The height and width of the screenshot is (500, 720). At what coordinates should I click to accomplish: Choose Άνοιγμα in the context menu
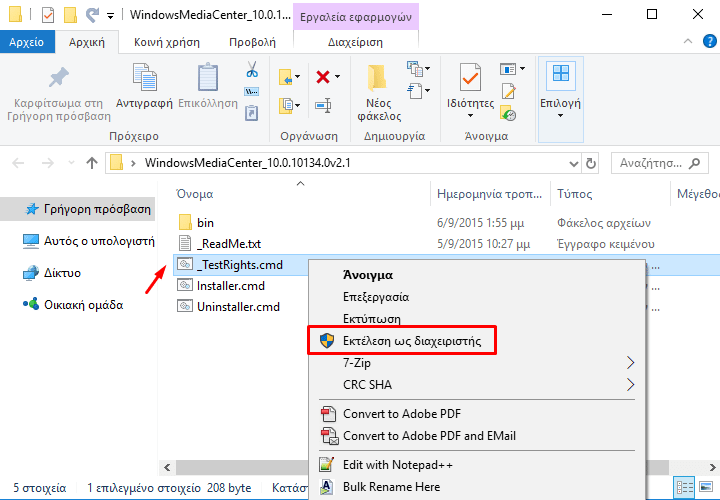click(368, 275)
